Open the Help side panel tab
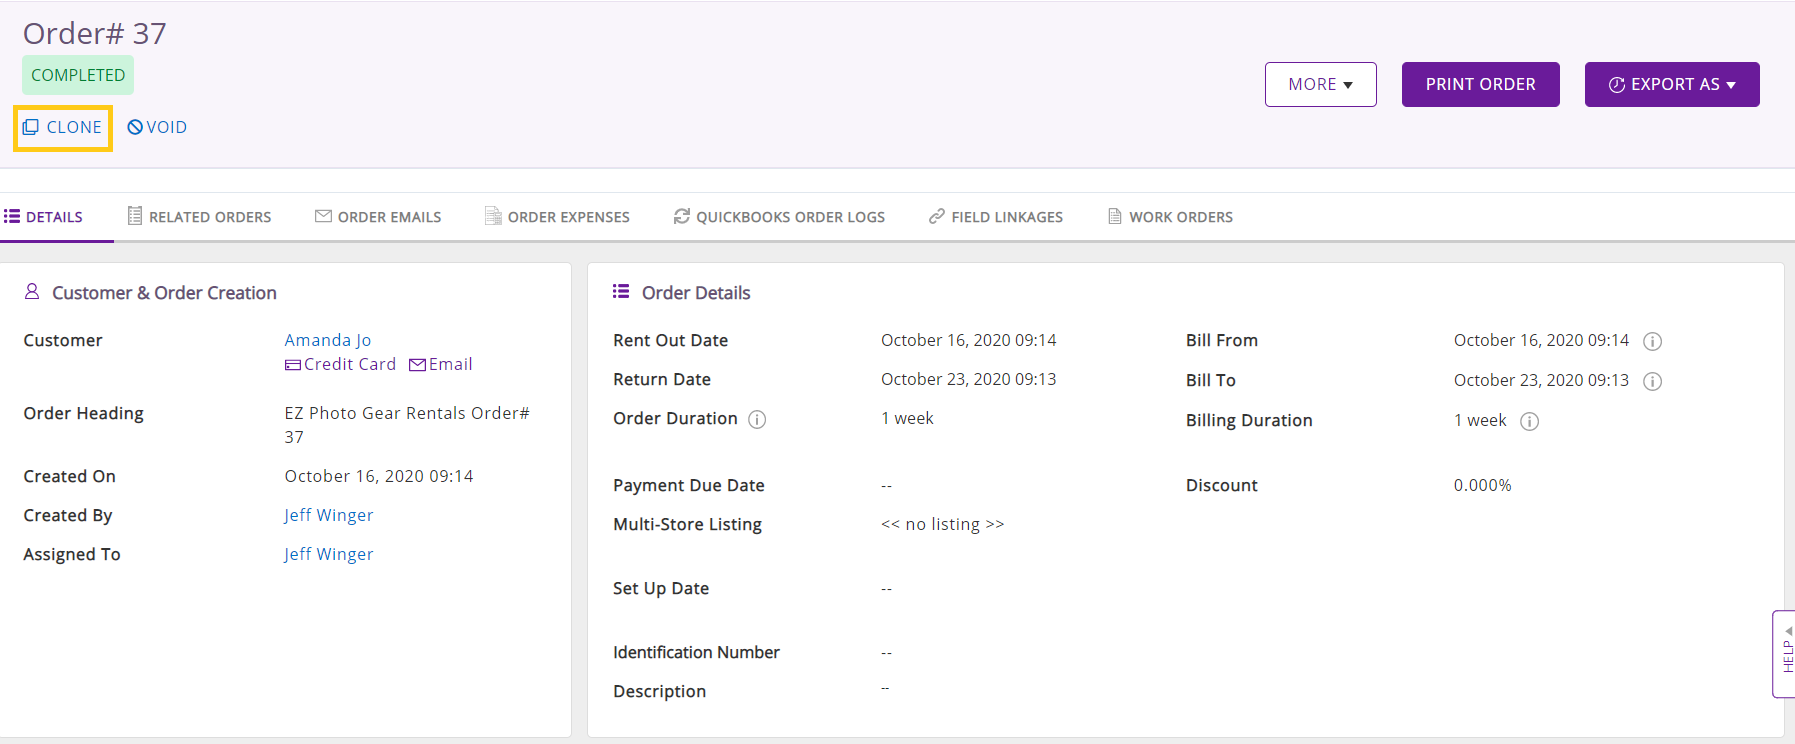Image resolution: width=1795 pixels, height=744 pixels. coord(1784,654)
